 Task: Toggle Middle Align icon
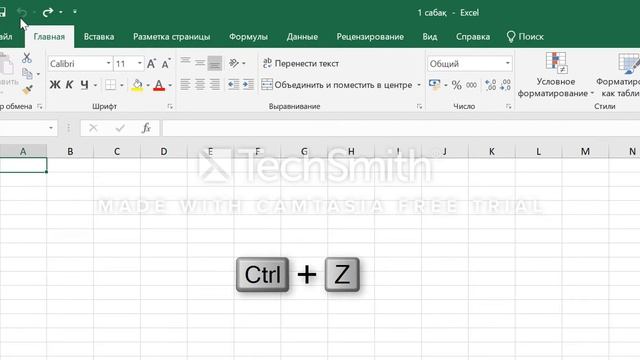coord(200,63)
